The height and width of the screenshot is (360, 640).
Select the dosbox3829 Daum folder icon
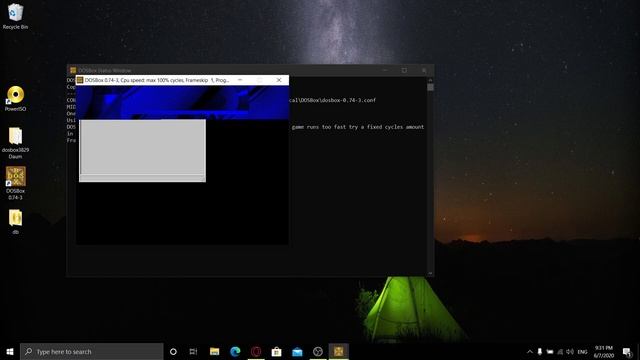[x=15, y=143]
